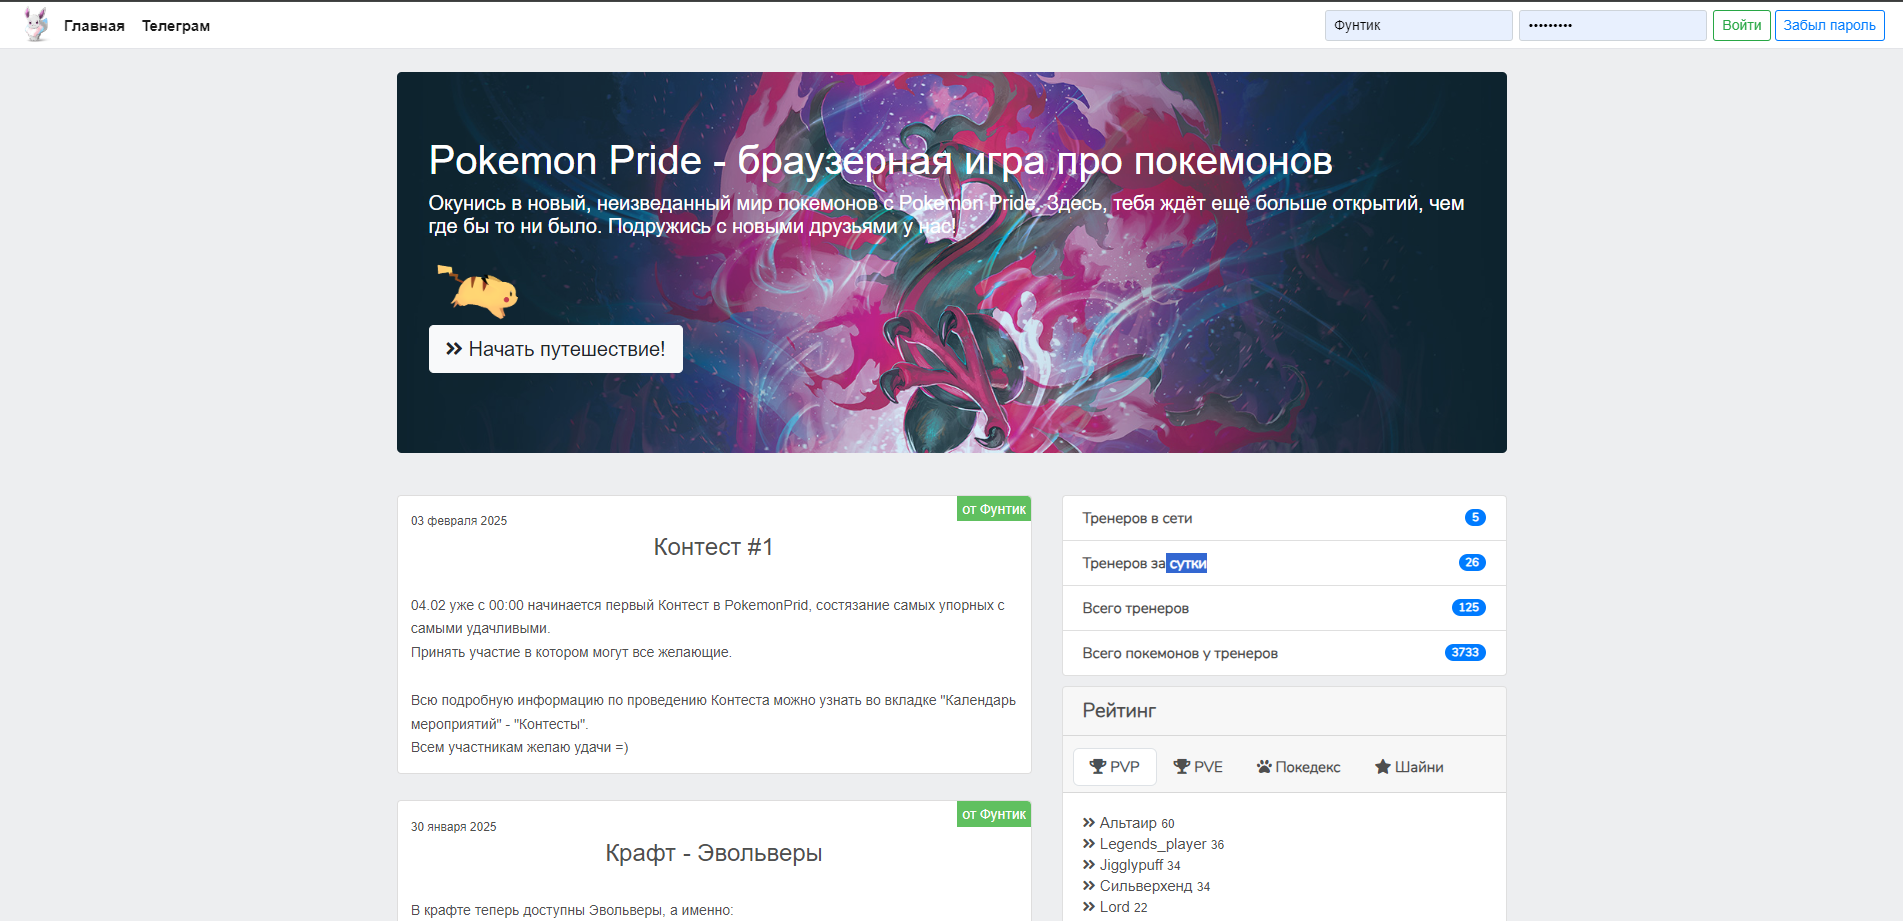
Task: Click the badge showing 125
Action: 1468,607
